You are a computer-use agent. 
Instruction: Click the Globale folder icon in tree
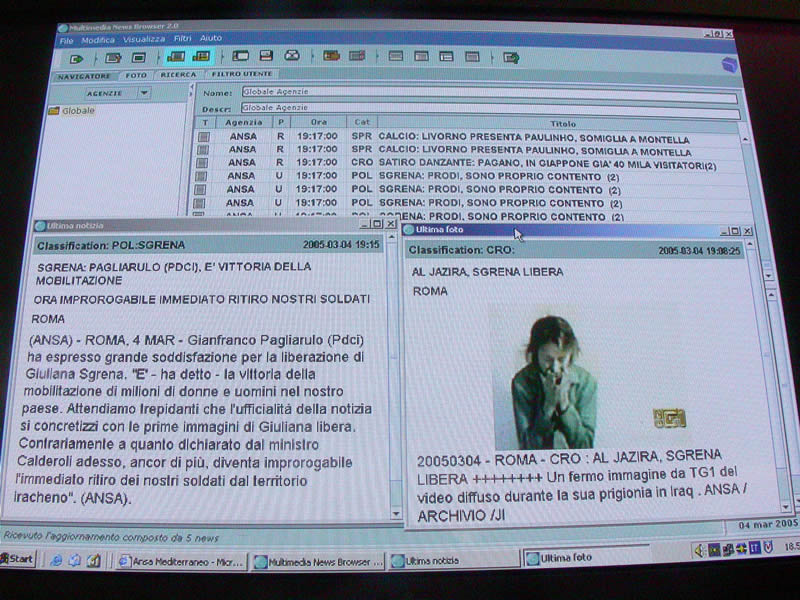point(54,111)
